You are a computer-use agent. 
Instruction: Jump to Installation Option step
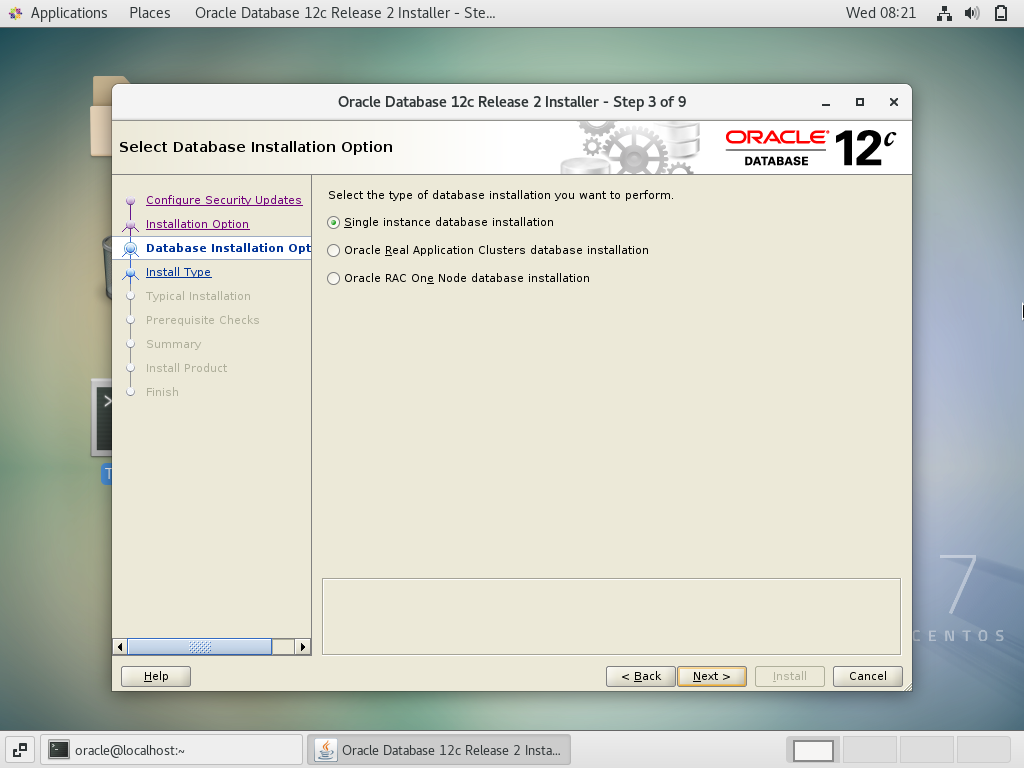(x=197, y=224)
